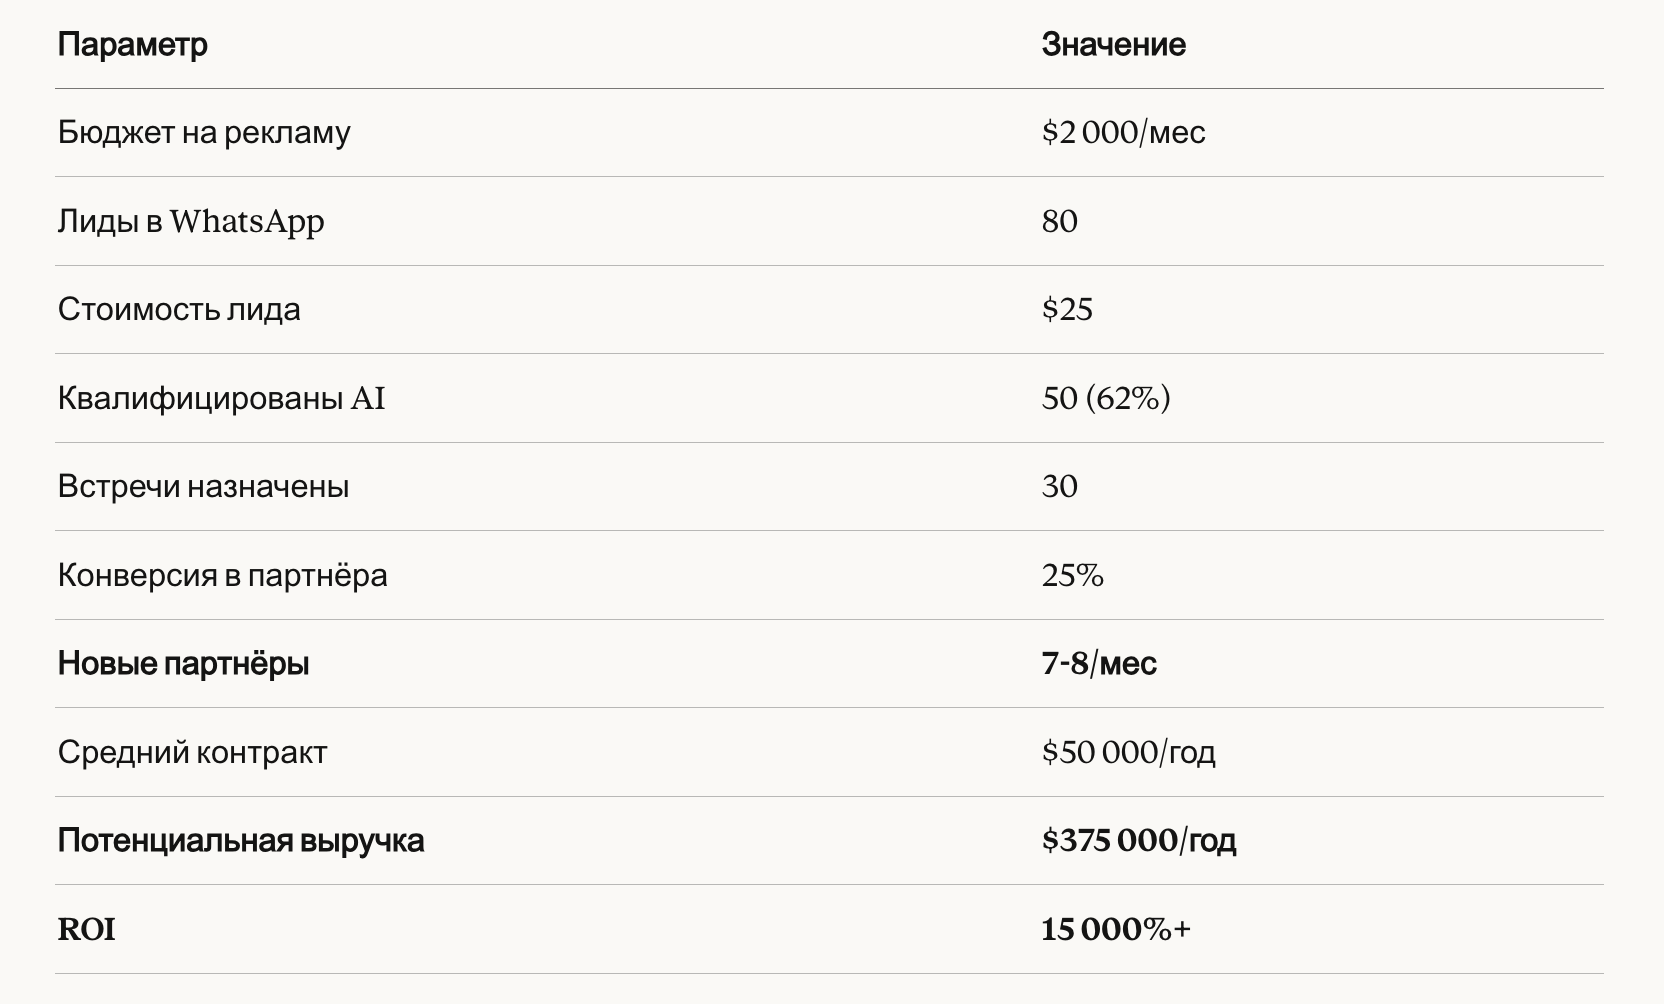Click the "$50 000/год" value
1664x1004 pixels.
(1128, 752)
